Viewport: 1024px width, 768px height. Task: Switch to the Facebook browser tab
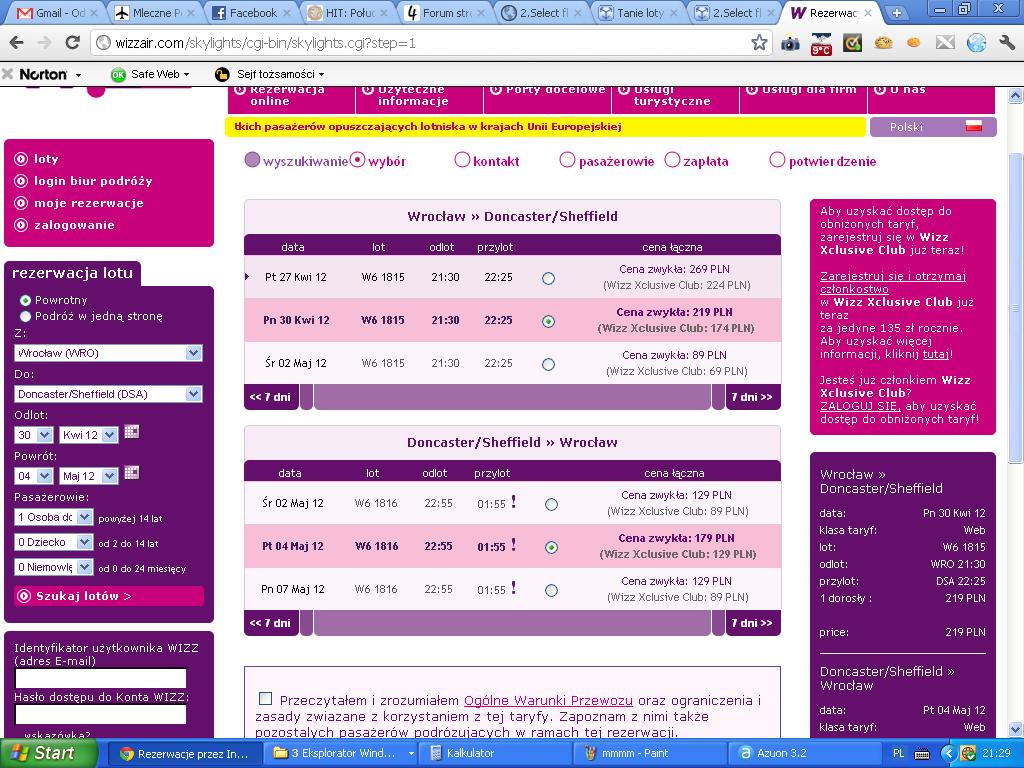(x=252, y=12)
